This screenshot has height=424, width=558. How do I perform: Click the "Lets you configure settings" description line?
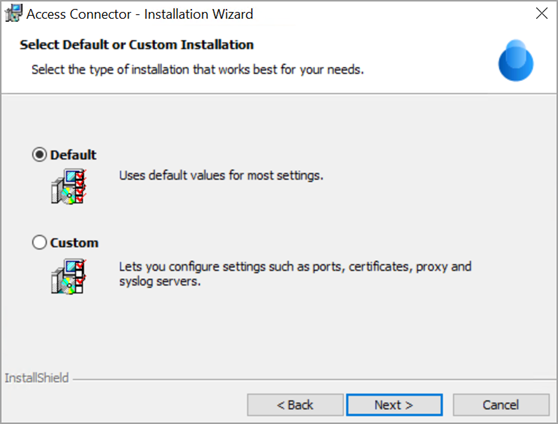(295, 266)
